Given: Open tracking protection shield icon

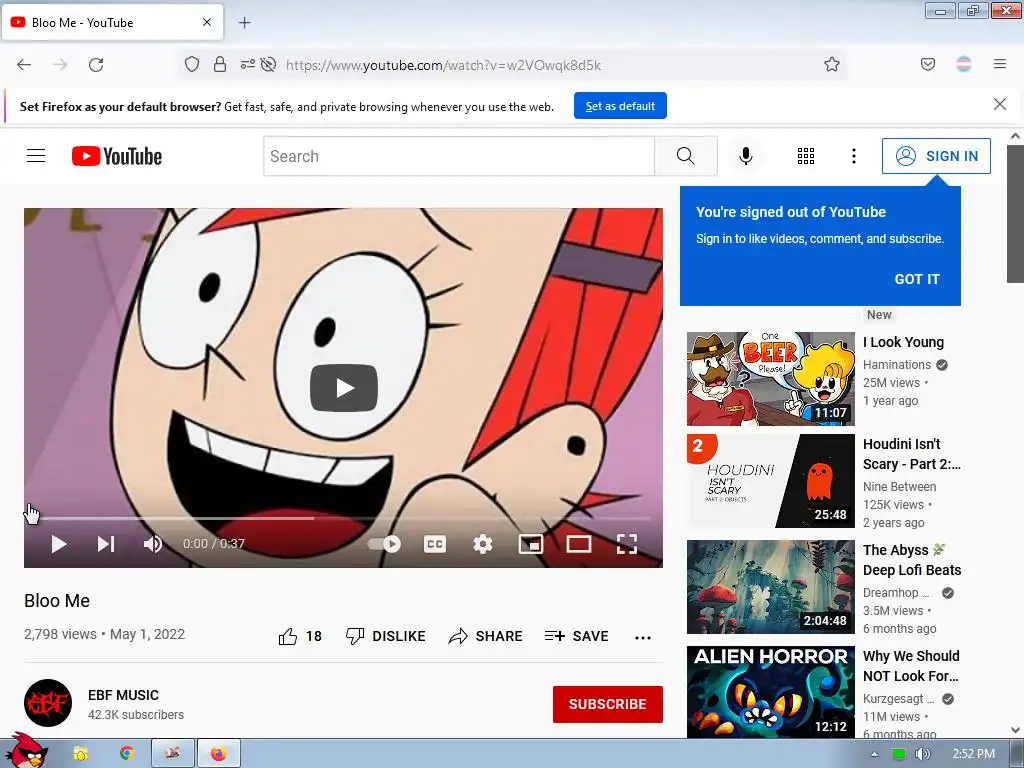Looking at the screenshot, I should coord(191,64).
